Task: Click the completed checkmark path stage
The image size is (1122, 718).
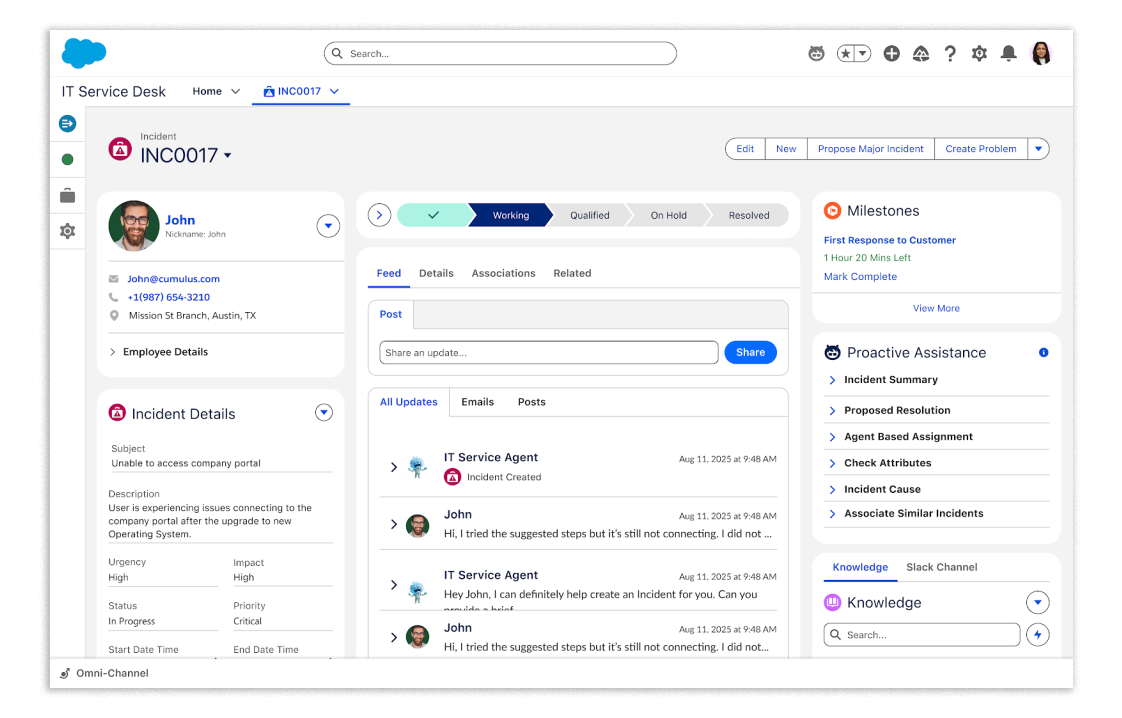Action: pos(433,215)
